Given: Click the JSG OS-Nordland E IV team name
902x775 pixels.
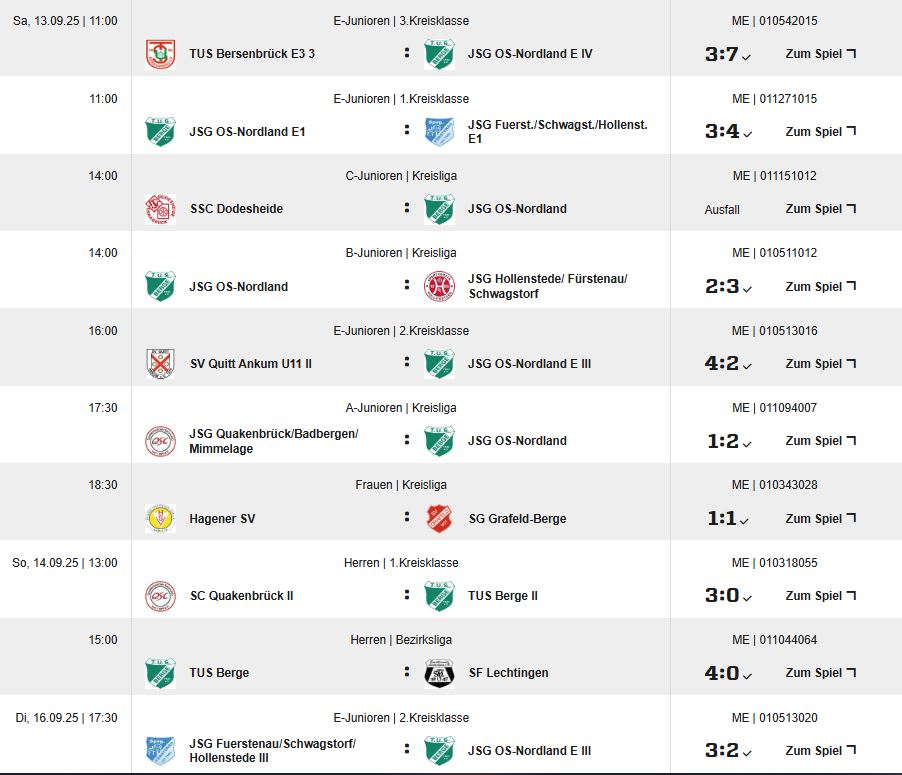Looking at the screenshot, I should tap(530, 54).
